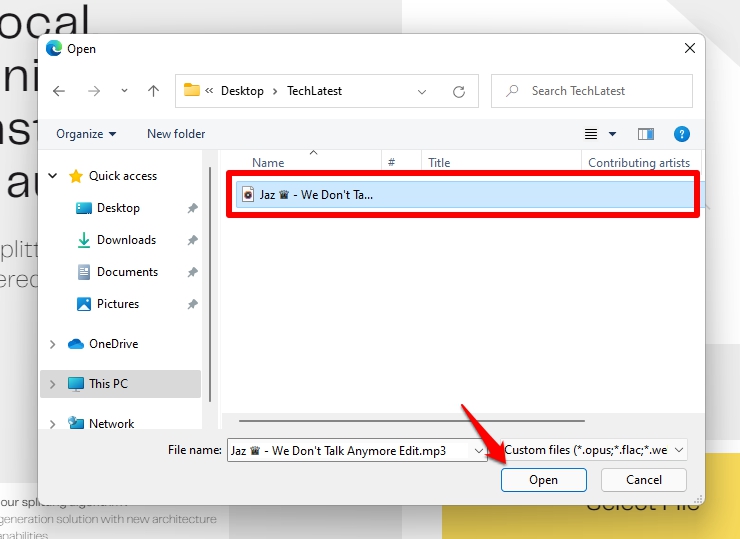Click the Search TechLatest field

tap(592, 91)
